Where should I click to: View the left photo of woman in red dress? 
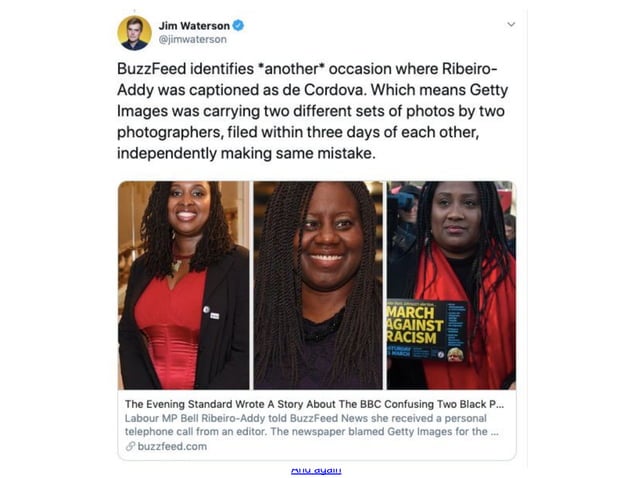click(184, 285)
